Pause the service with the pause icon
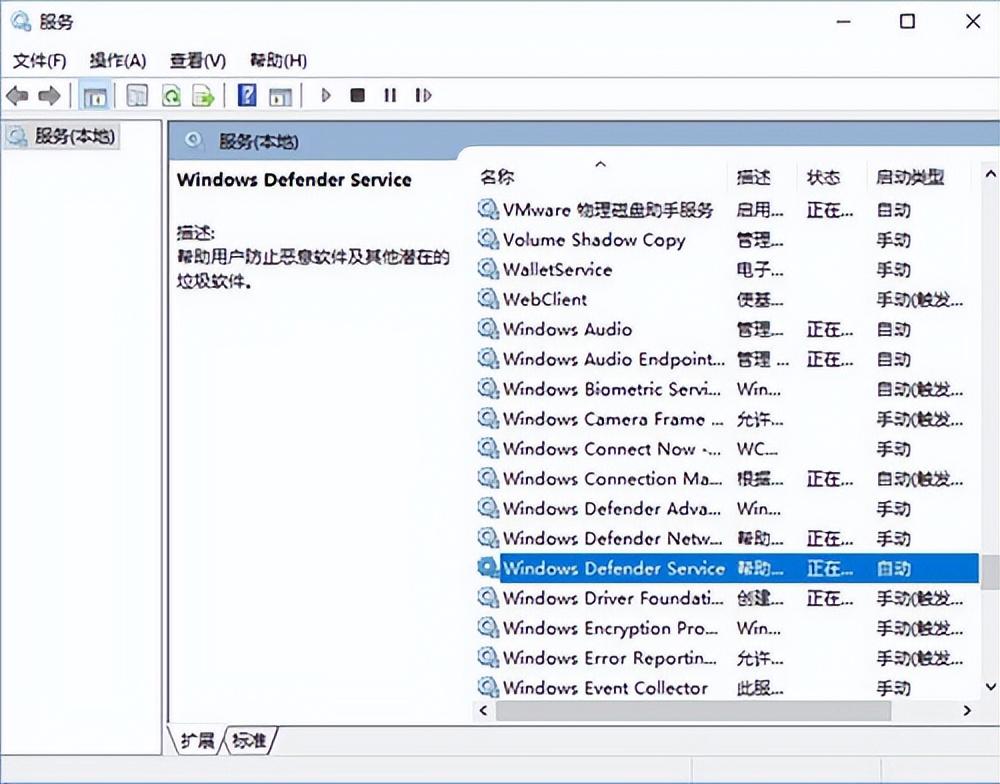1000x784 pixels. coord(390,95)
